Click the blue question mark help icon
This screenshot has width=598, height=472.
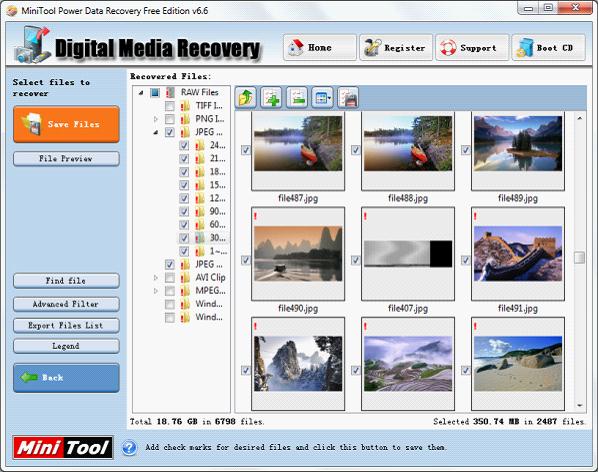(x=129, y=447)
